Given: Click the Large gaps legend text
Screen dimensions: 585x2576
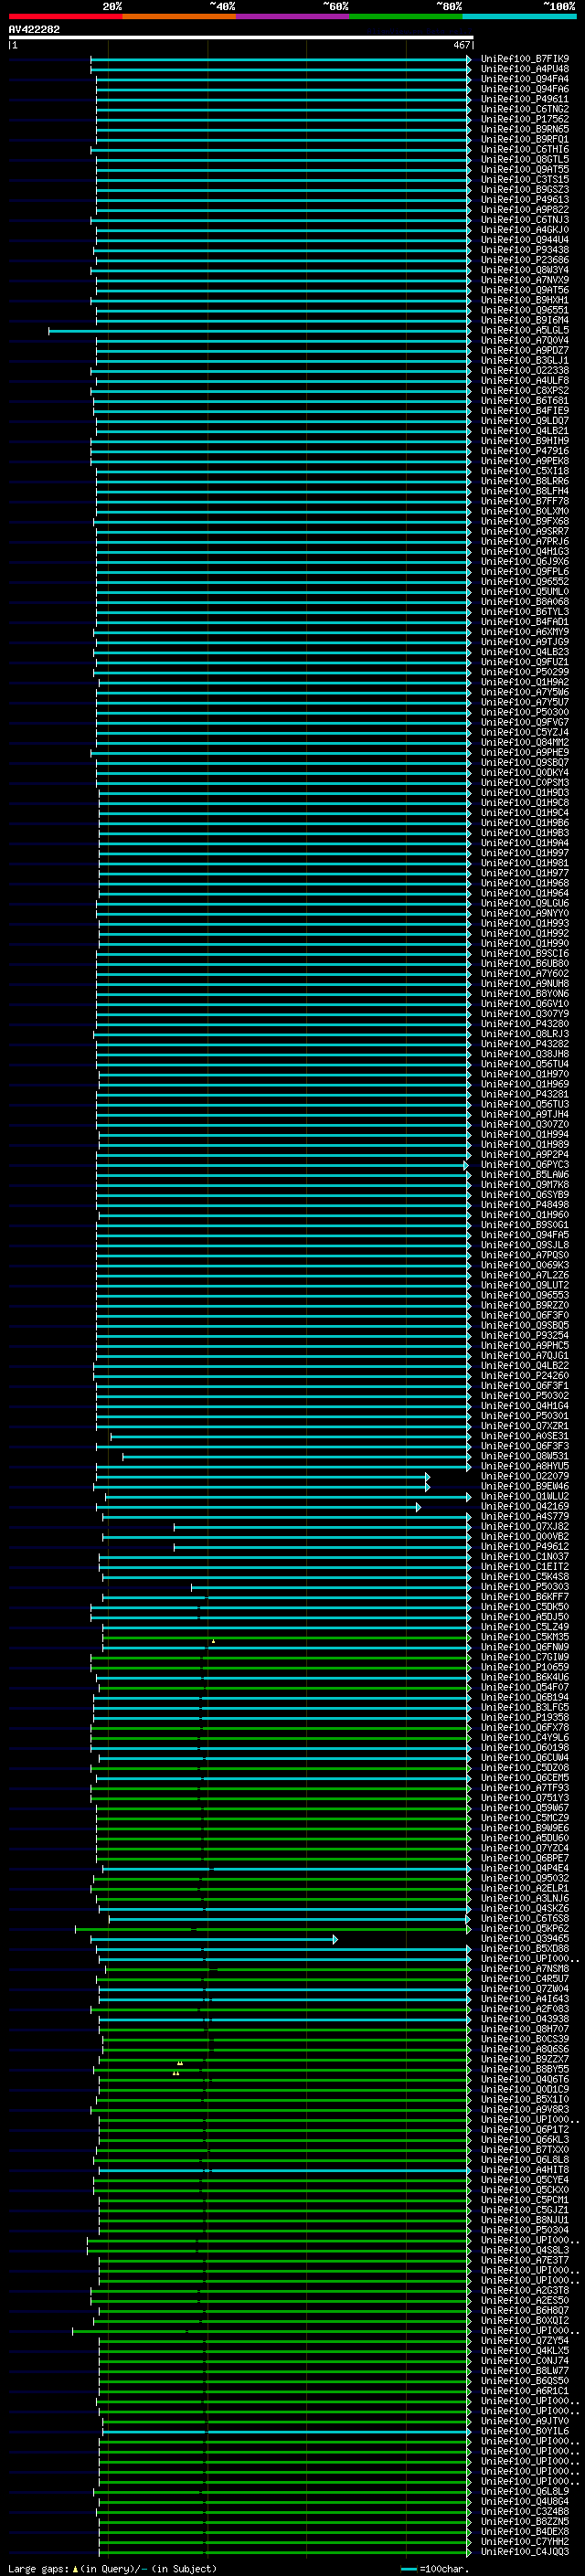Looking at the screenshot, I should pyautogui.click(x=39, y=2568).
